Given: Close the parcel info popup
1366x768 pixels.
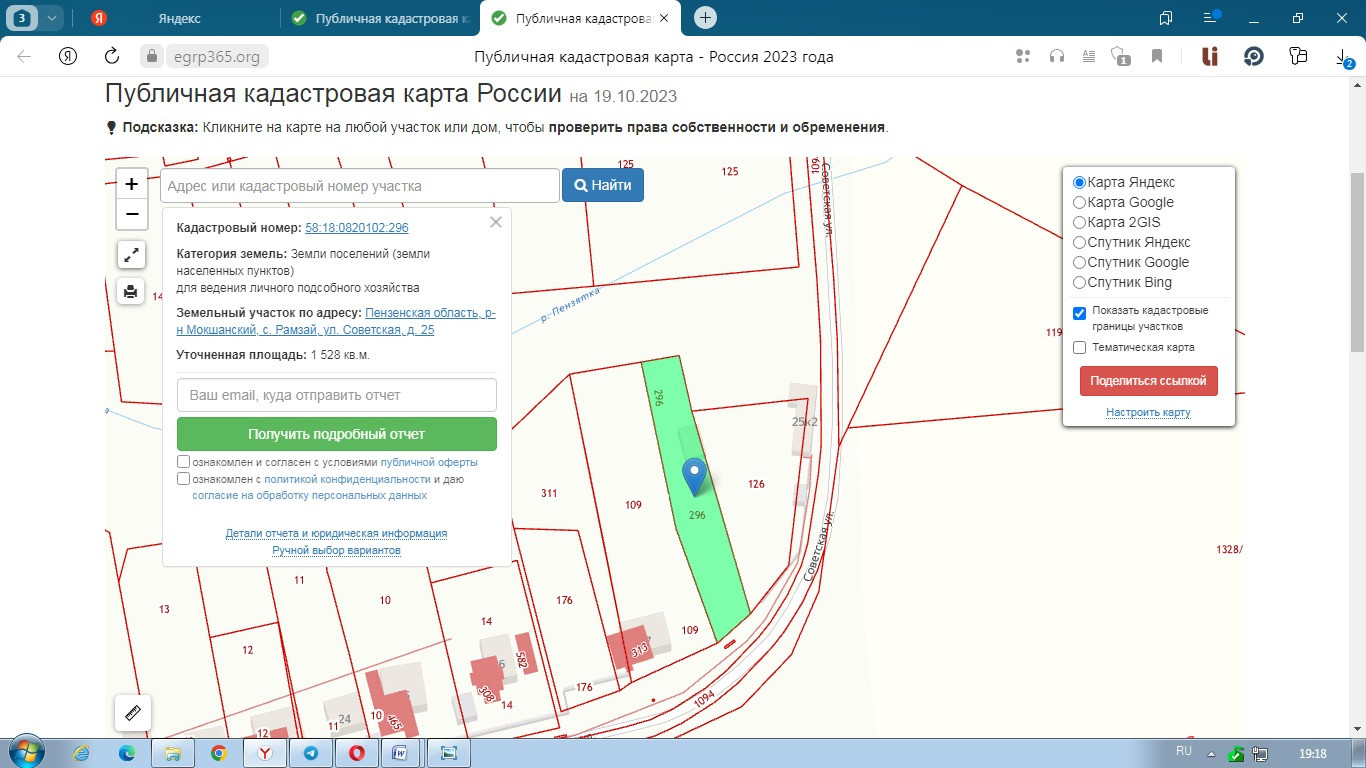Looking at the screenshot, I should coord(496,223).
